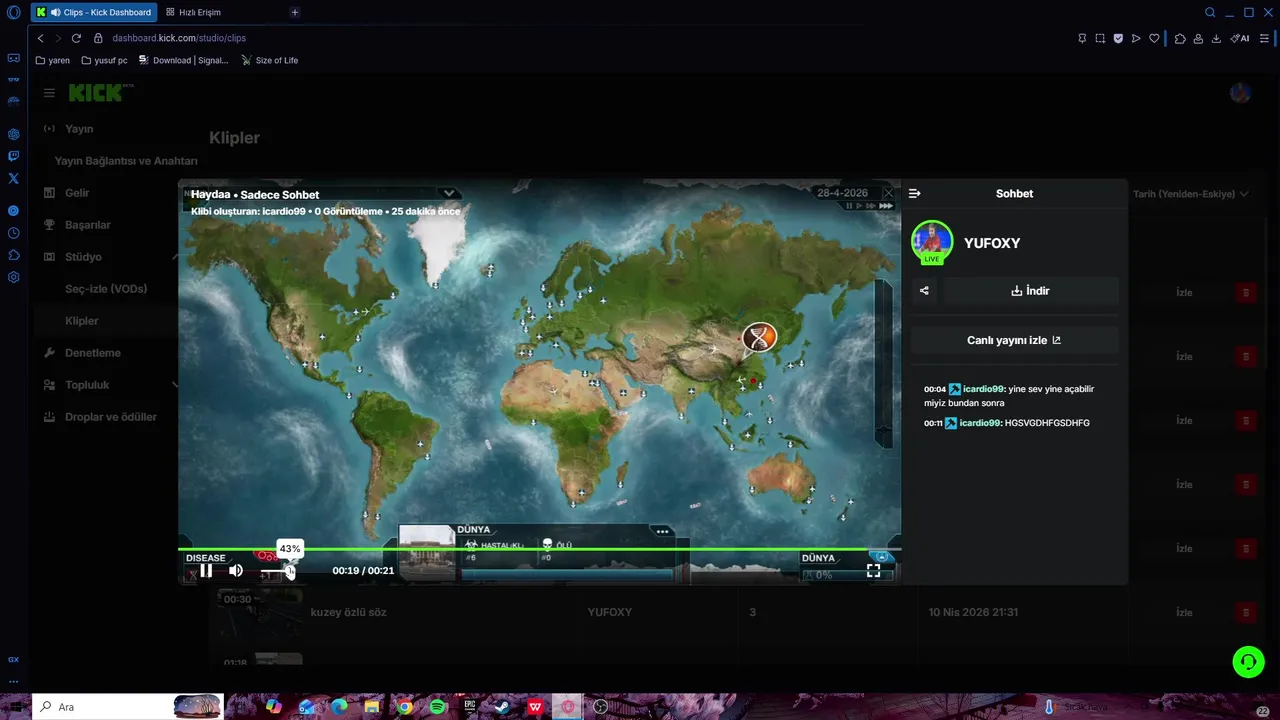Open the green support chat bubble
The height and width of the screenshot is (720, 1280).
[1247, 661]
